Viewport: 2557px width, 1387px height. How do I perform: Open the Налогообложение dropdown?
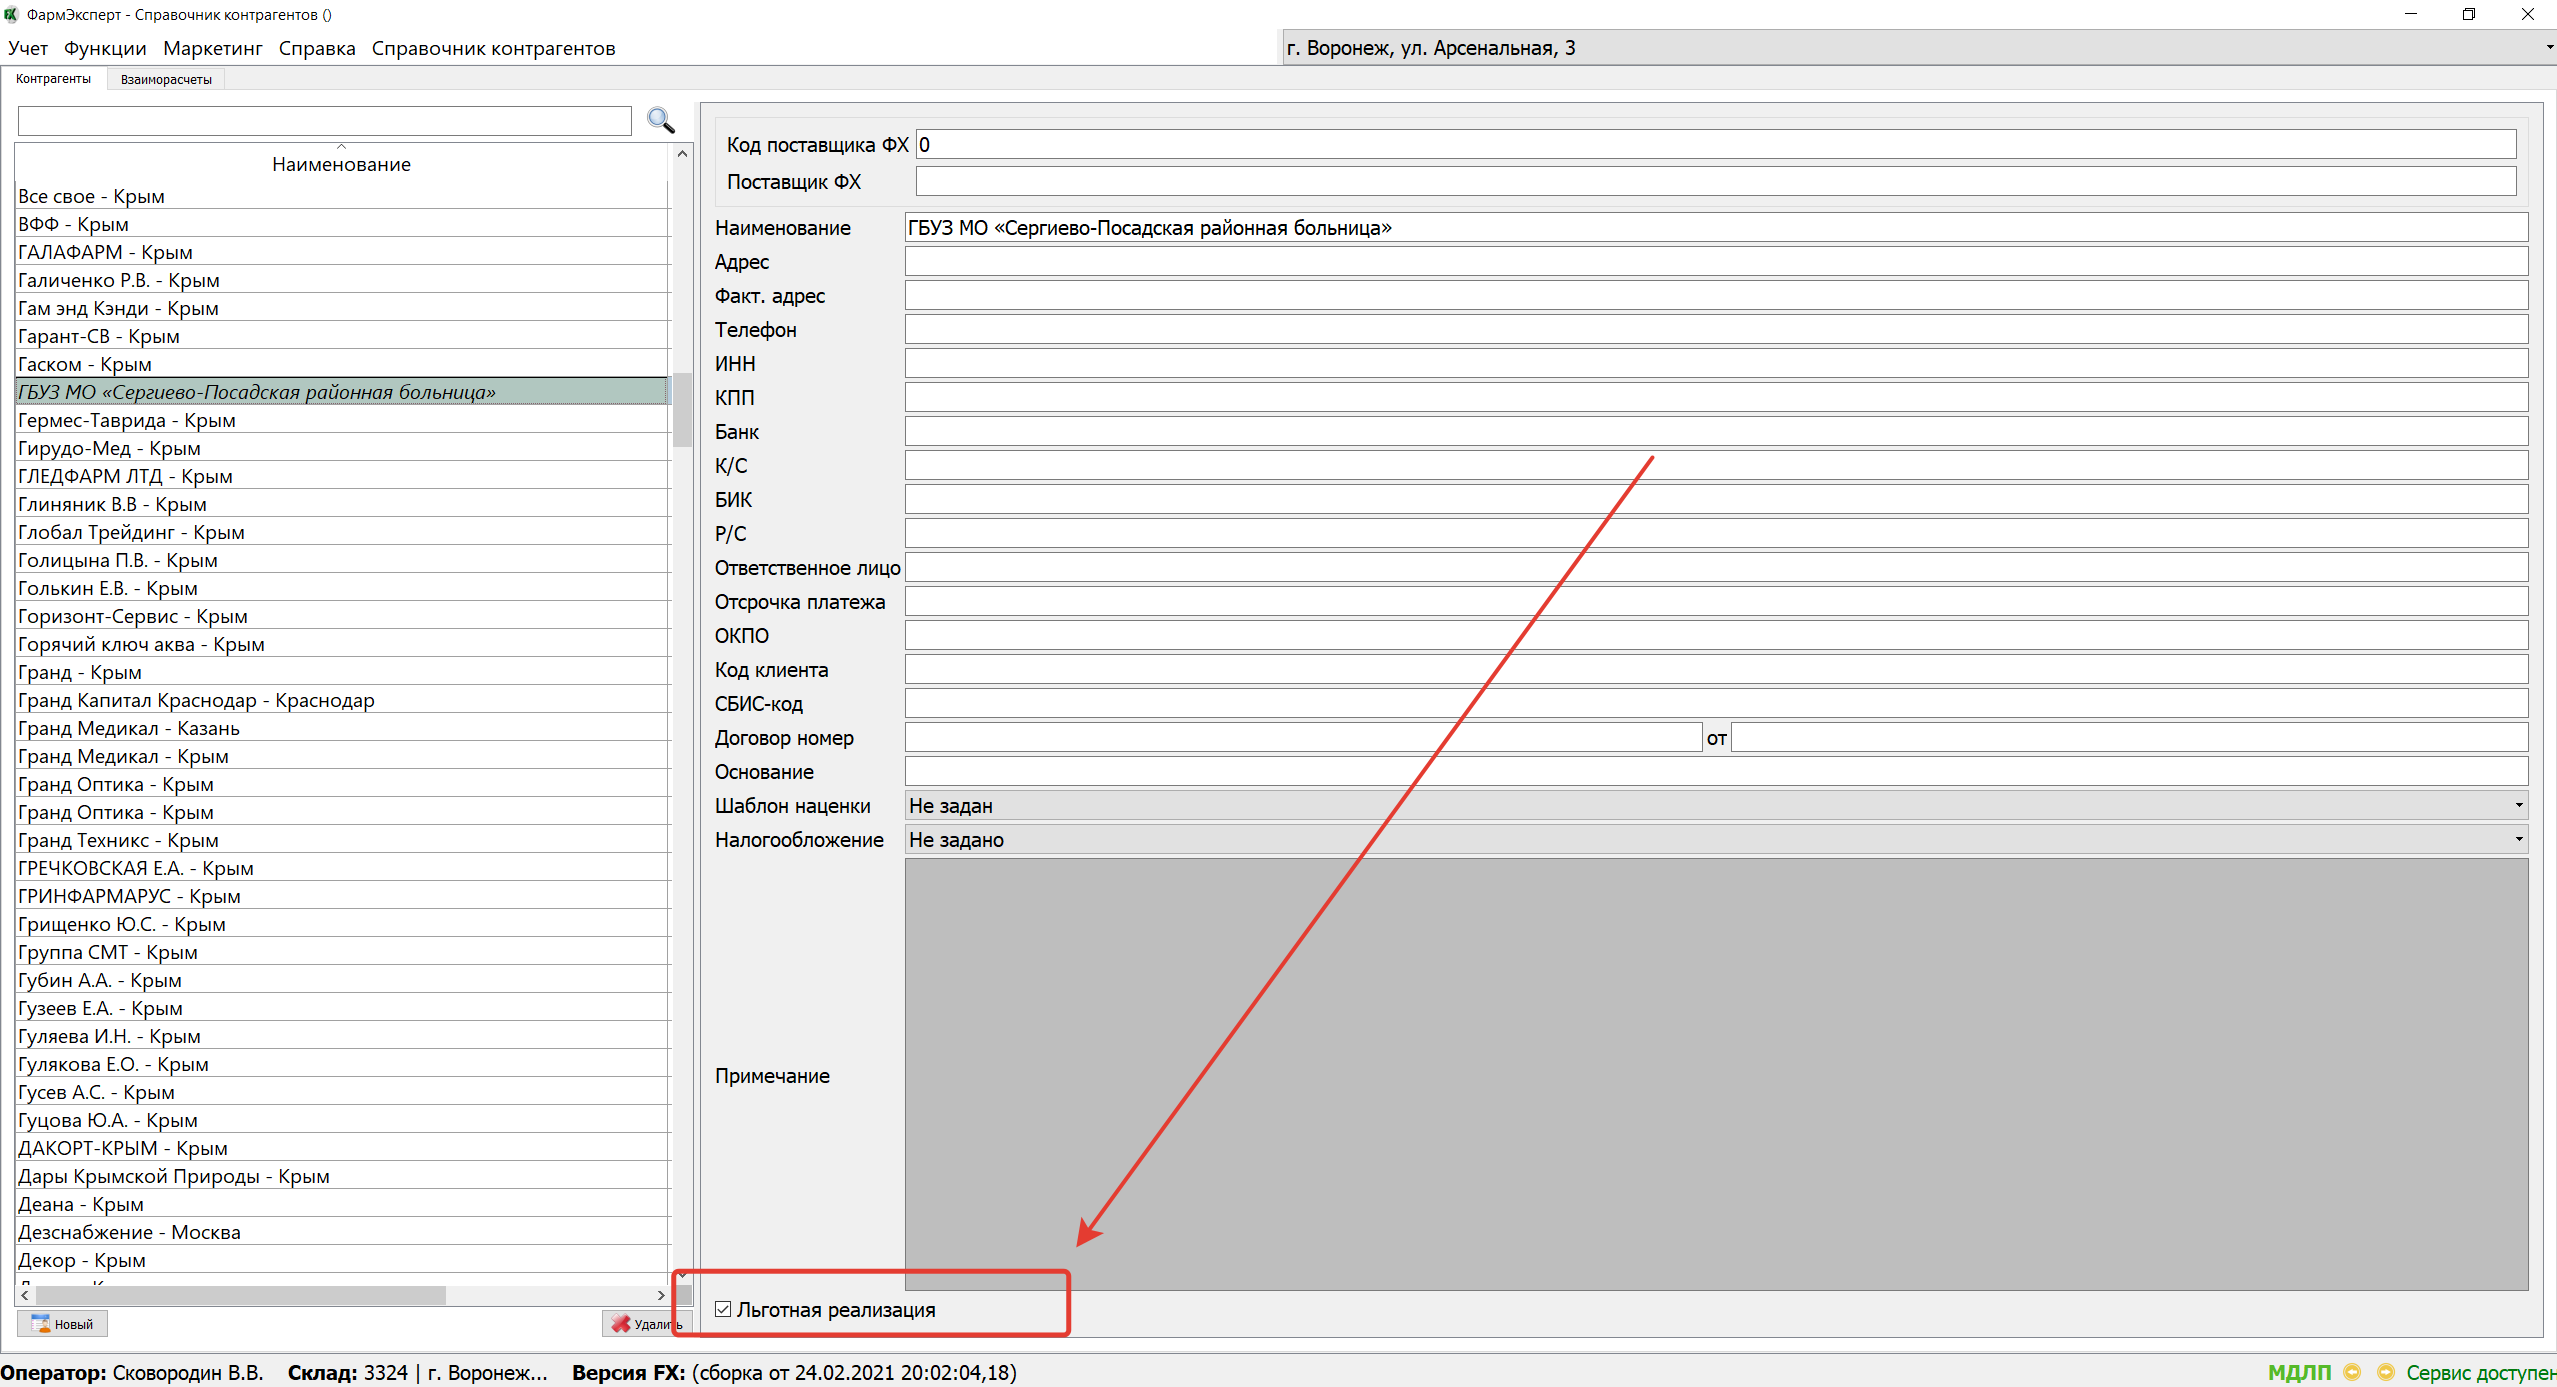[x=2517, y=839]
